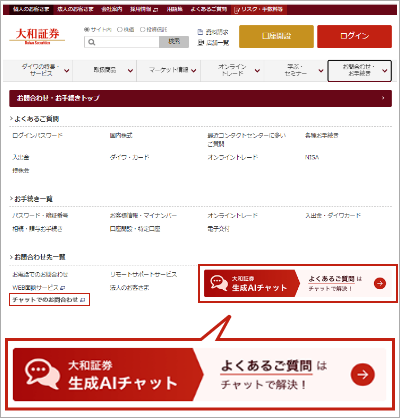The height and width of the screenshot is (418, 400).
Task: Click the magnifier icon in the search box
Action: click(92, 42)
